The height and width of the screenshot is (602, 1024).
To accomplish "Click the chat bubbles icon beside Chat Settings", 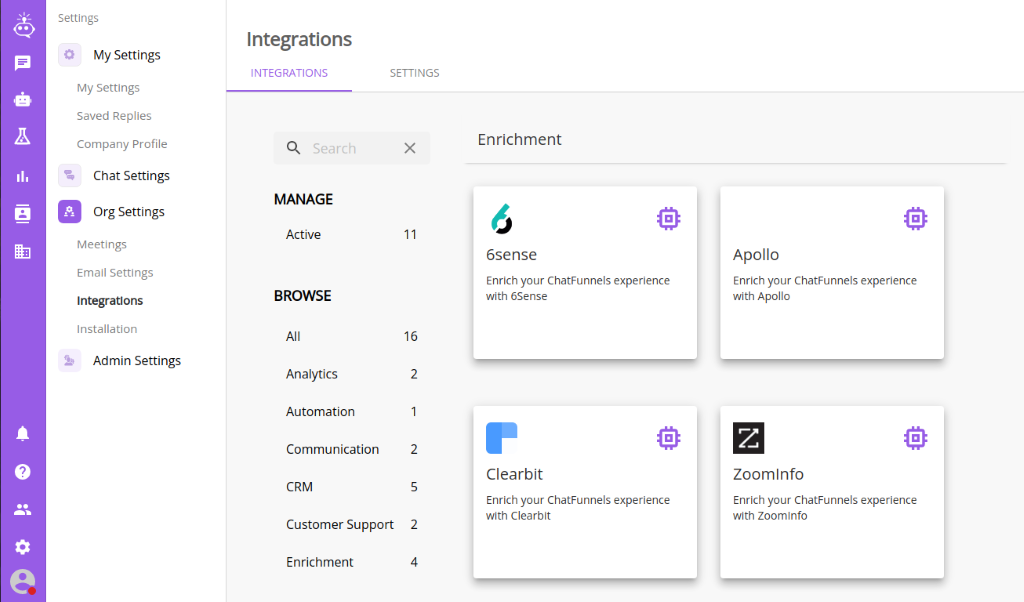I will click(69, 176).
